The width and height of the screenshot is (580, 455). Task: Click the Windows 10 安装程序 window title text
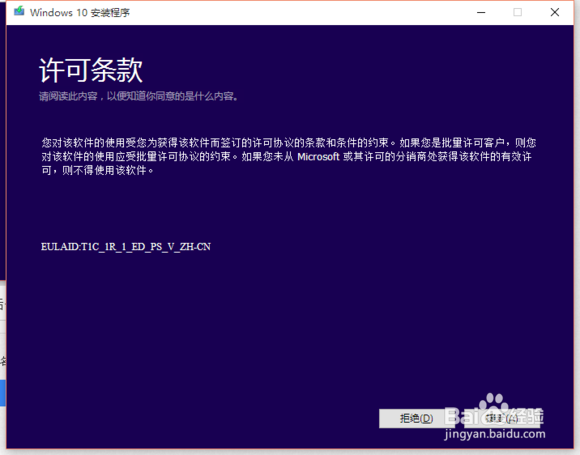80,13
